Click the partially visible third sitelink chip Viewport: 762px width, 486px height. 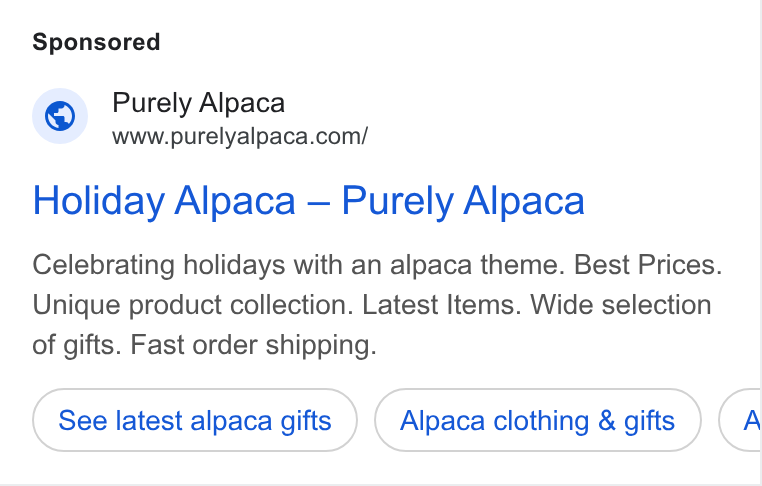pos(740,420)
